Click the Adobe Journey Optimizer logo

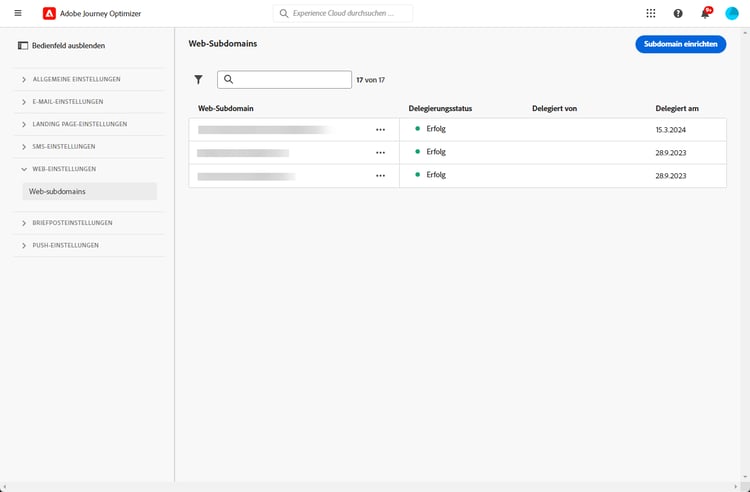(49, 13)
